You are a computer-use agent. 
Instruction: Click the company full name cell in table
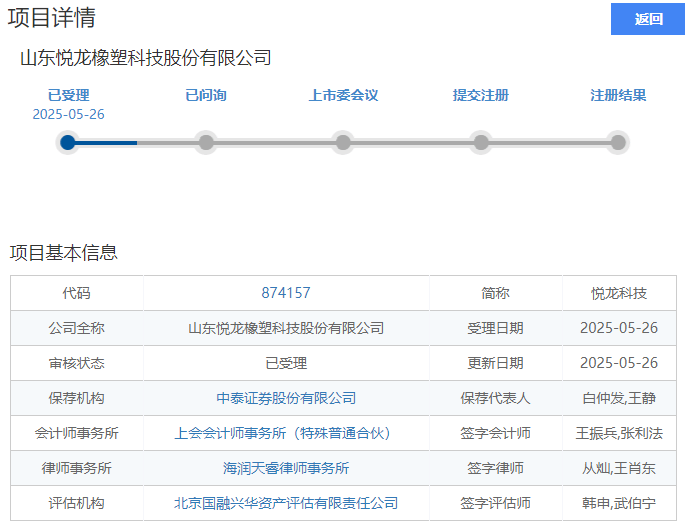[x=286, y=328]
